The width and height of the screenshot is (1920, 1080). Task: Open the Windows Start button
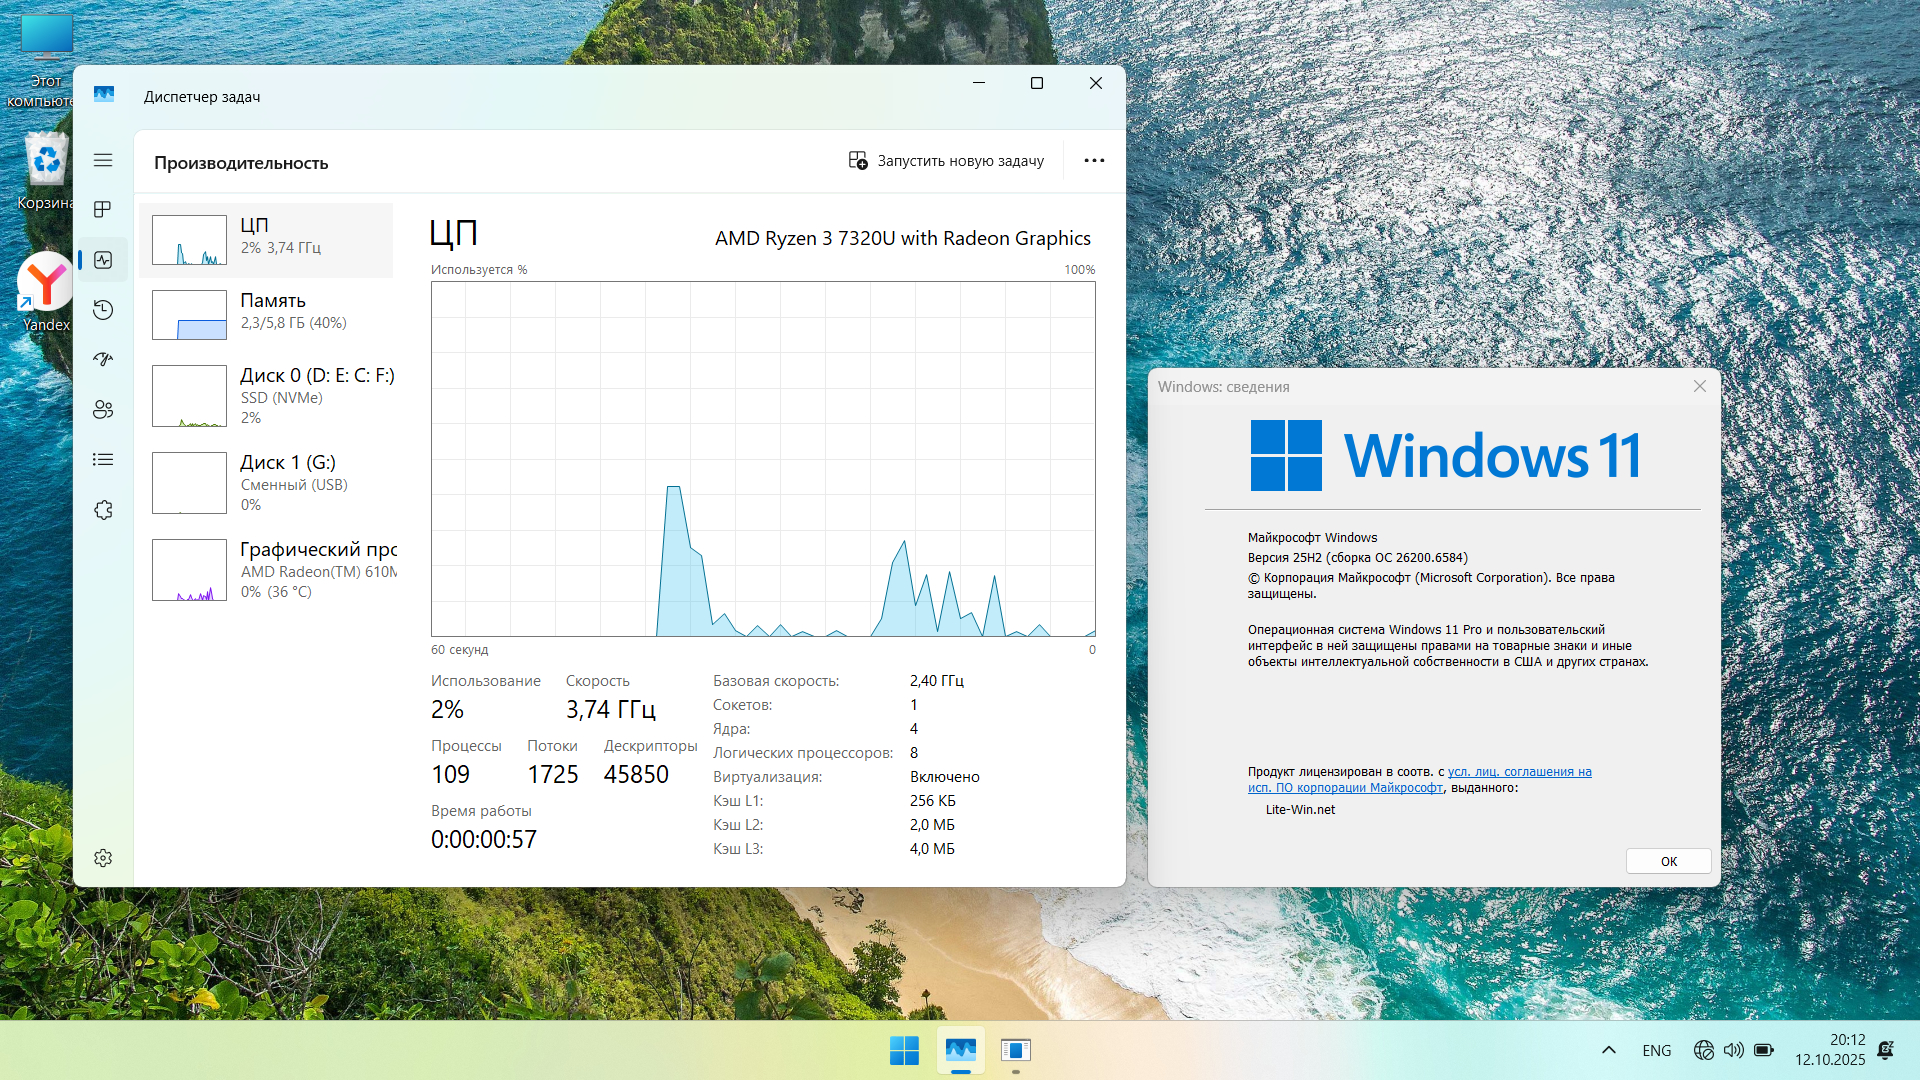(x=904, y=1050)
